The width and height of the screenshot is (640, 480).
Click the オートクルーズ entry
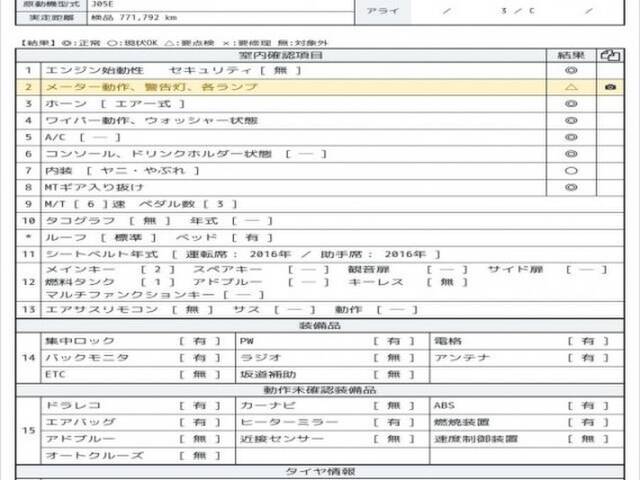(138, 456)
